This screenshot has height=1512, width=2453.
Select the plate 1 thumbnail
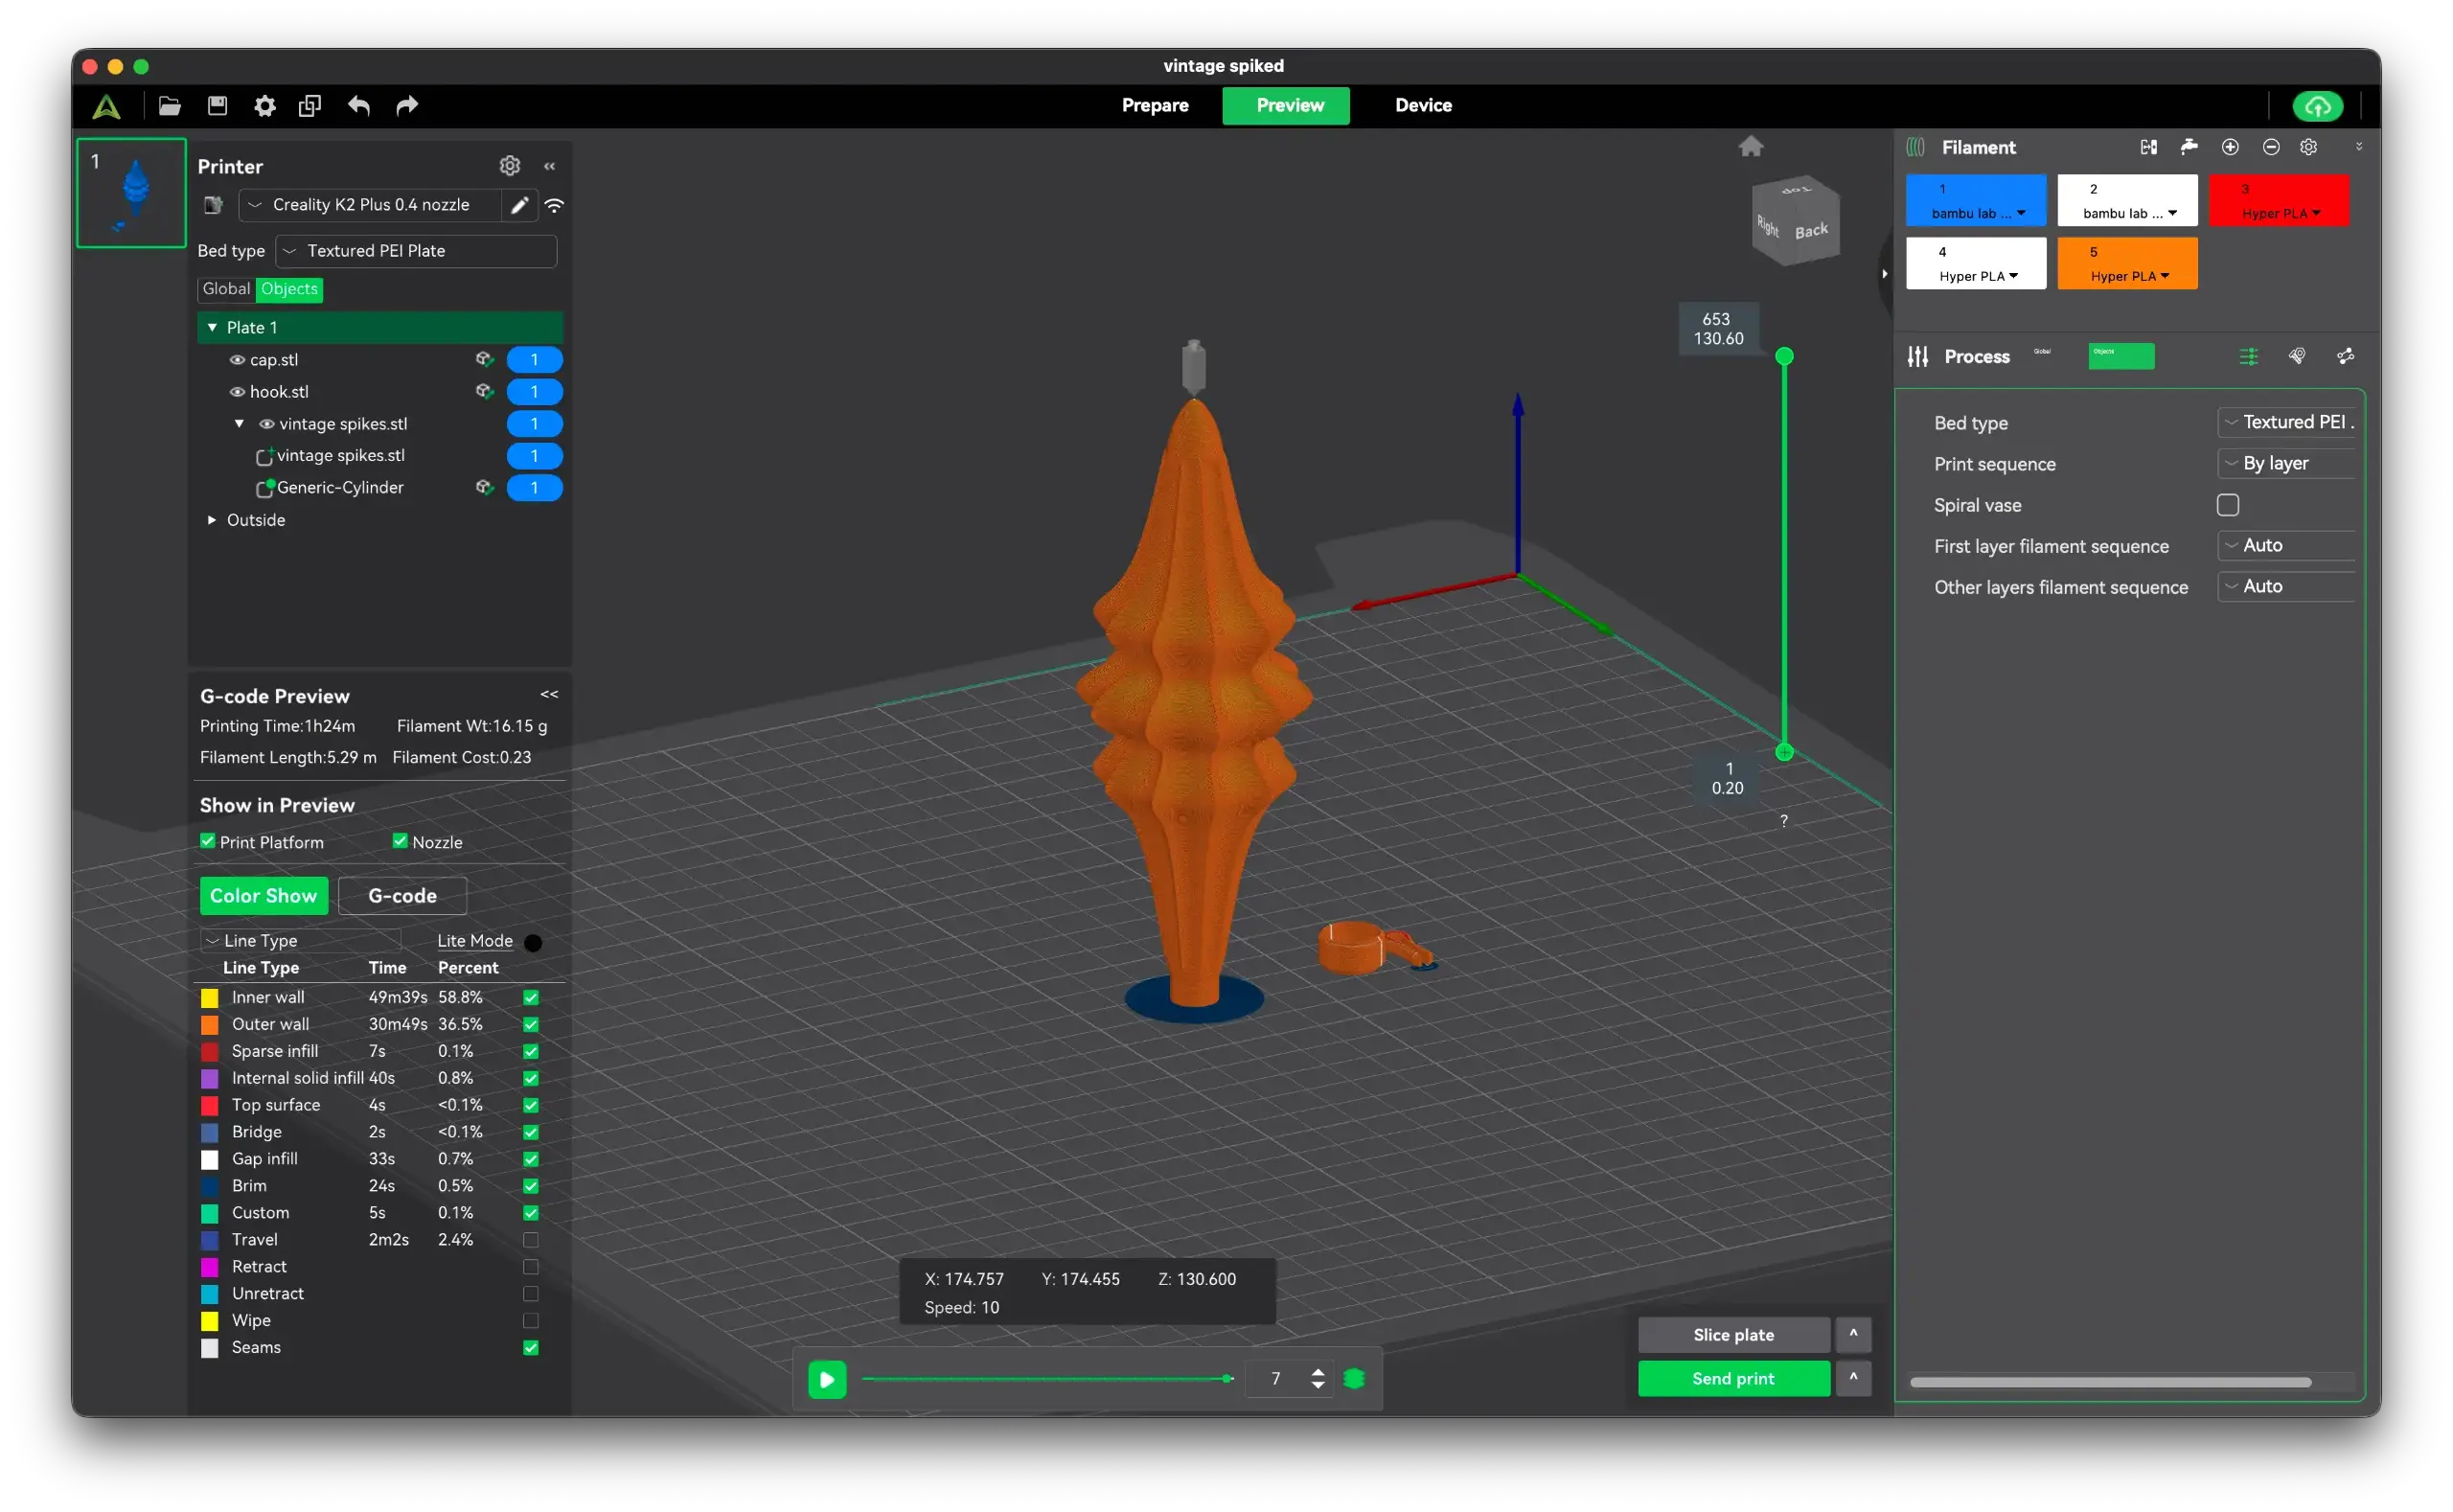(x=131, y=192)
